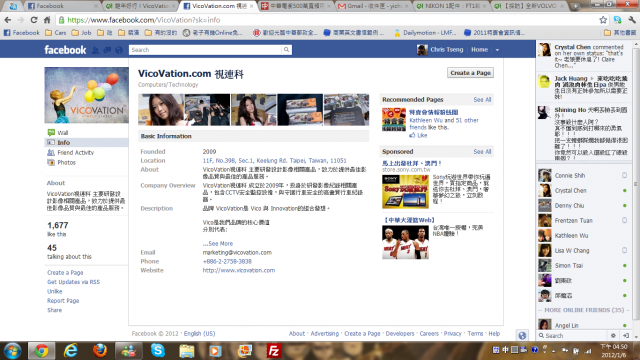Screen dimensions: 640x360
Task: Launch Firefox from taskbar
Action: coord(100,351)
